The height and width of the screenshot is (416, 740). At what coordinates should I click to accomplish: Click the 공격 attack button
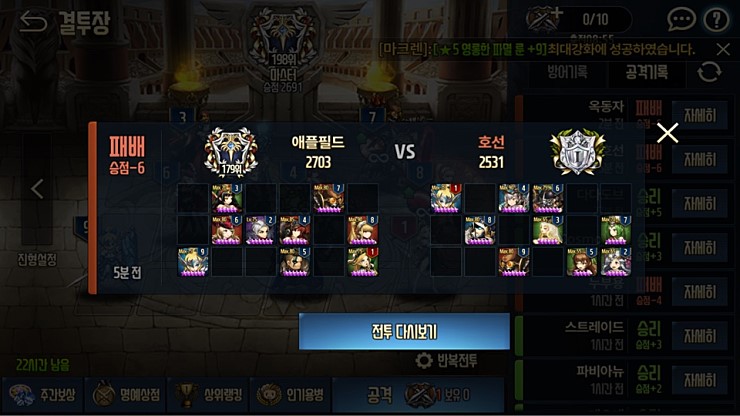(418, 395)
